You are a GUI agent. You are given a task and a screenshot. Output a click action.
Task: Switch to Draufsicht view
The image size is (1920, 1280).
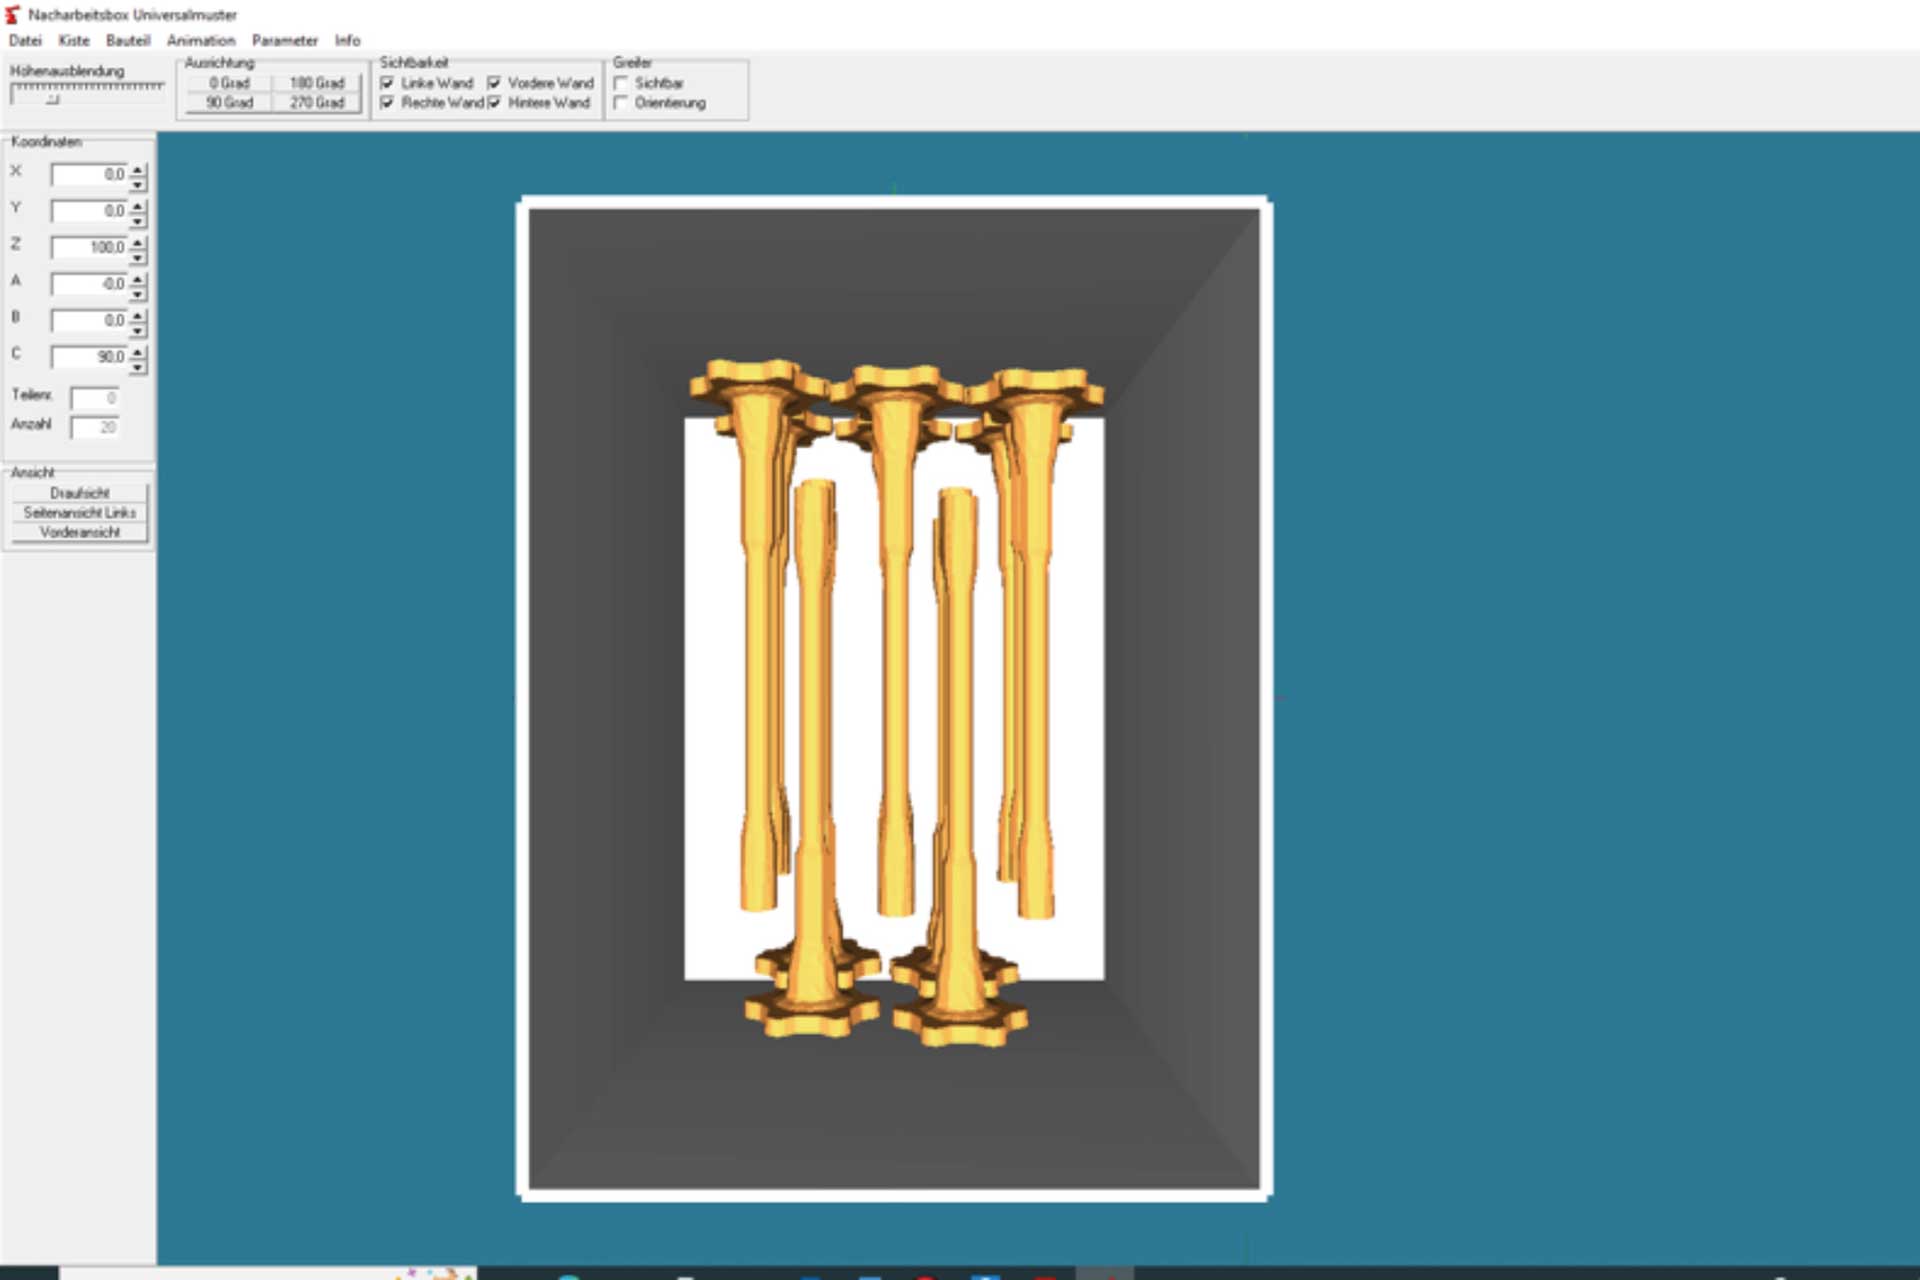[x=80, y=493]
